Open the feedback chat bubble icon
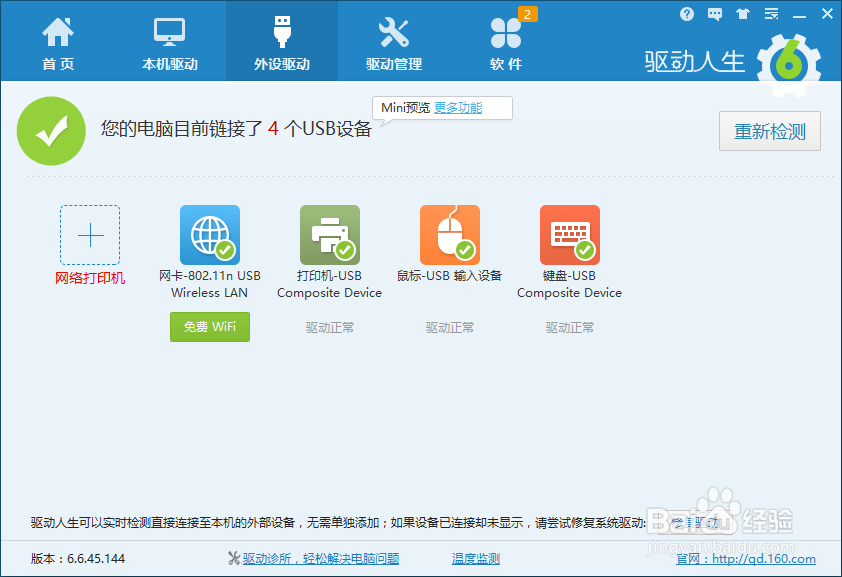 (x=715, y=14)
